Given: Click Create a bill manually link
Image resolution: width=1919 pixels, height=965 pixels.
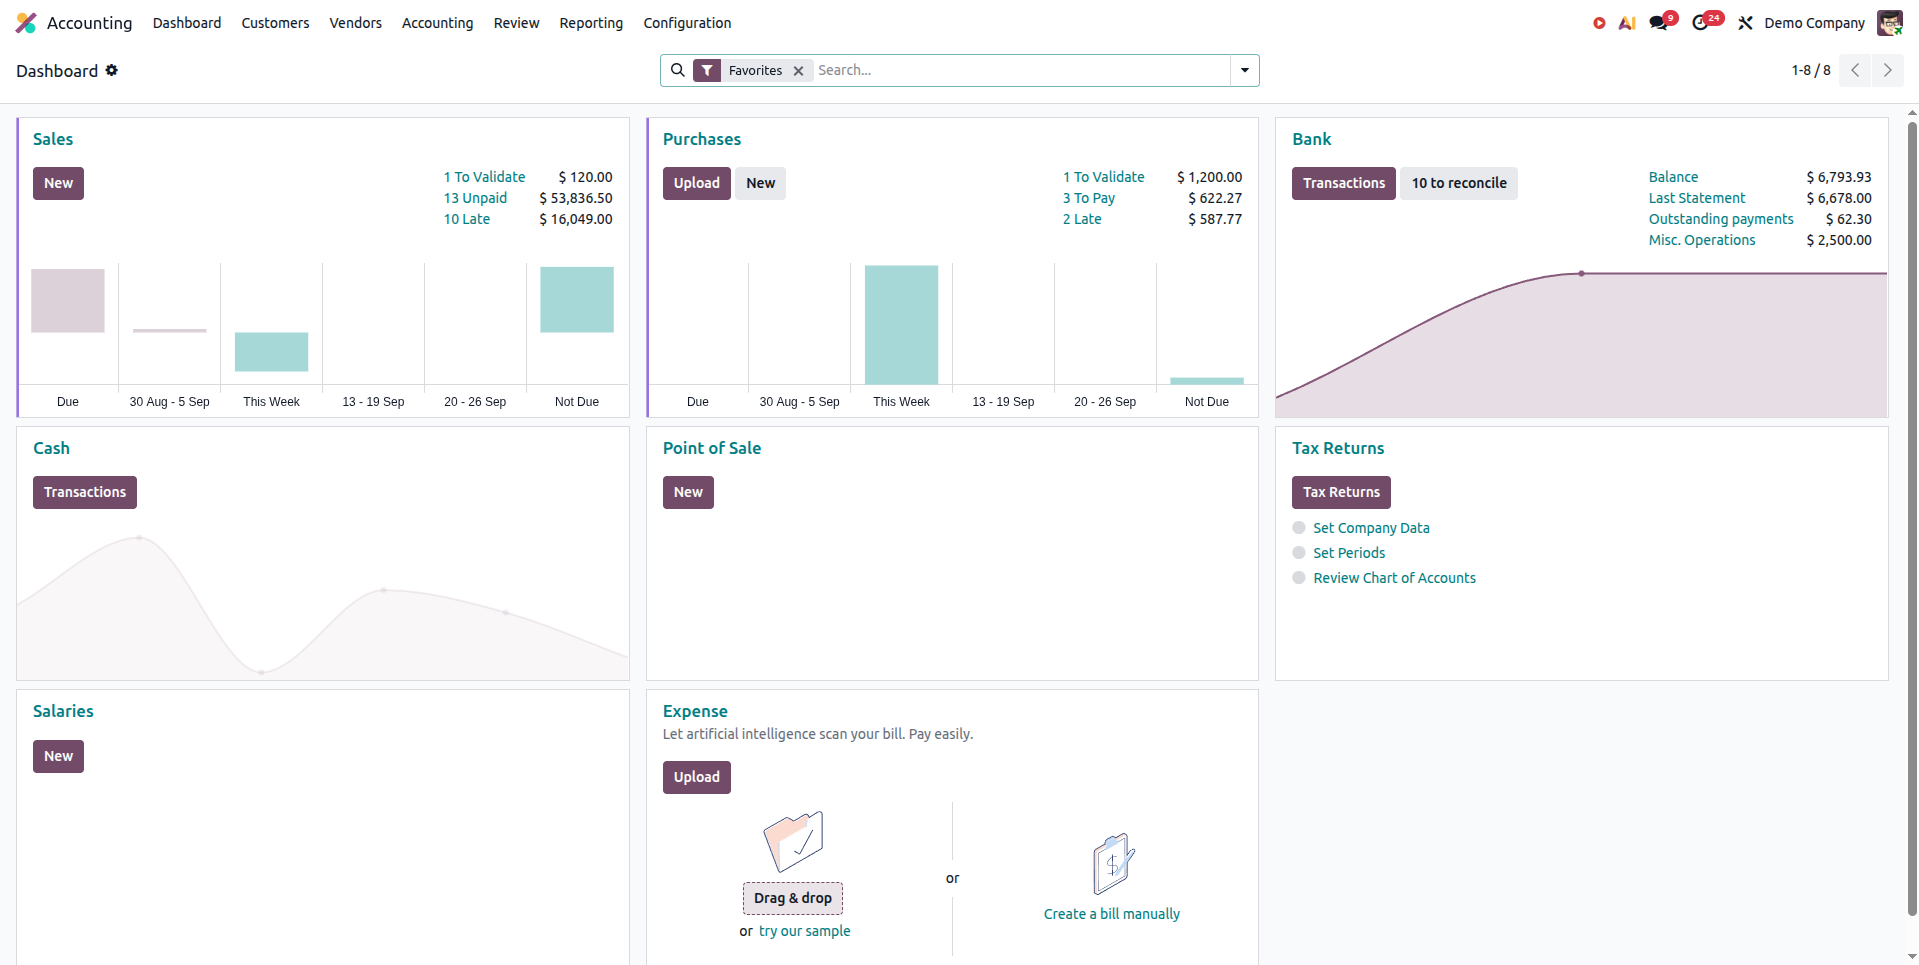Looking at the screenshot, I should (1112, 914).
